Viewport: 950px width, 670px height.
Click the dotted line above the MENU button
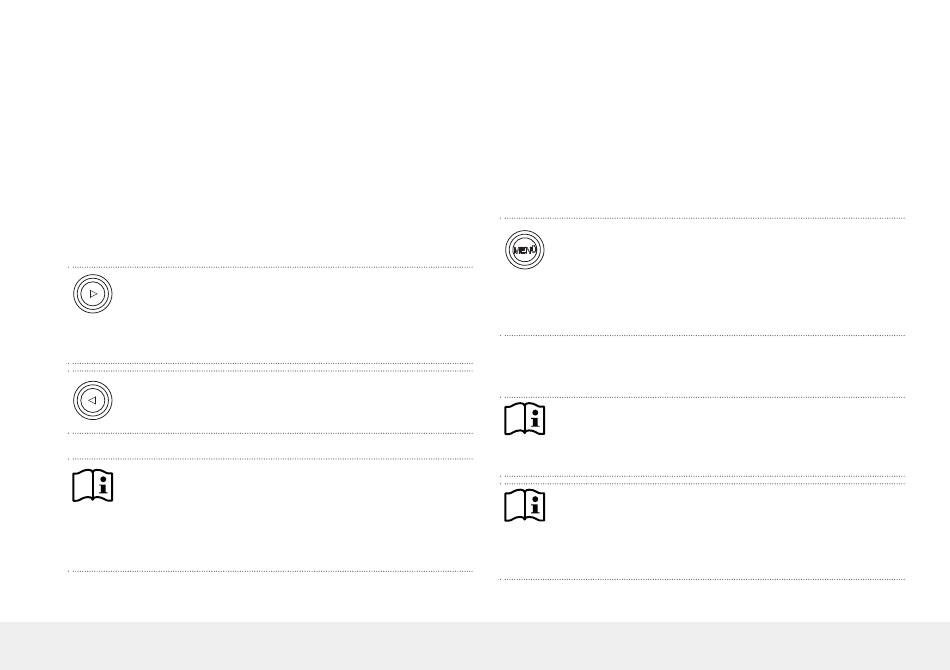point(702,218)
